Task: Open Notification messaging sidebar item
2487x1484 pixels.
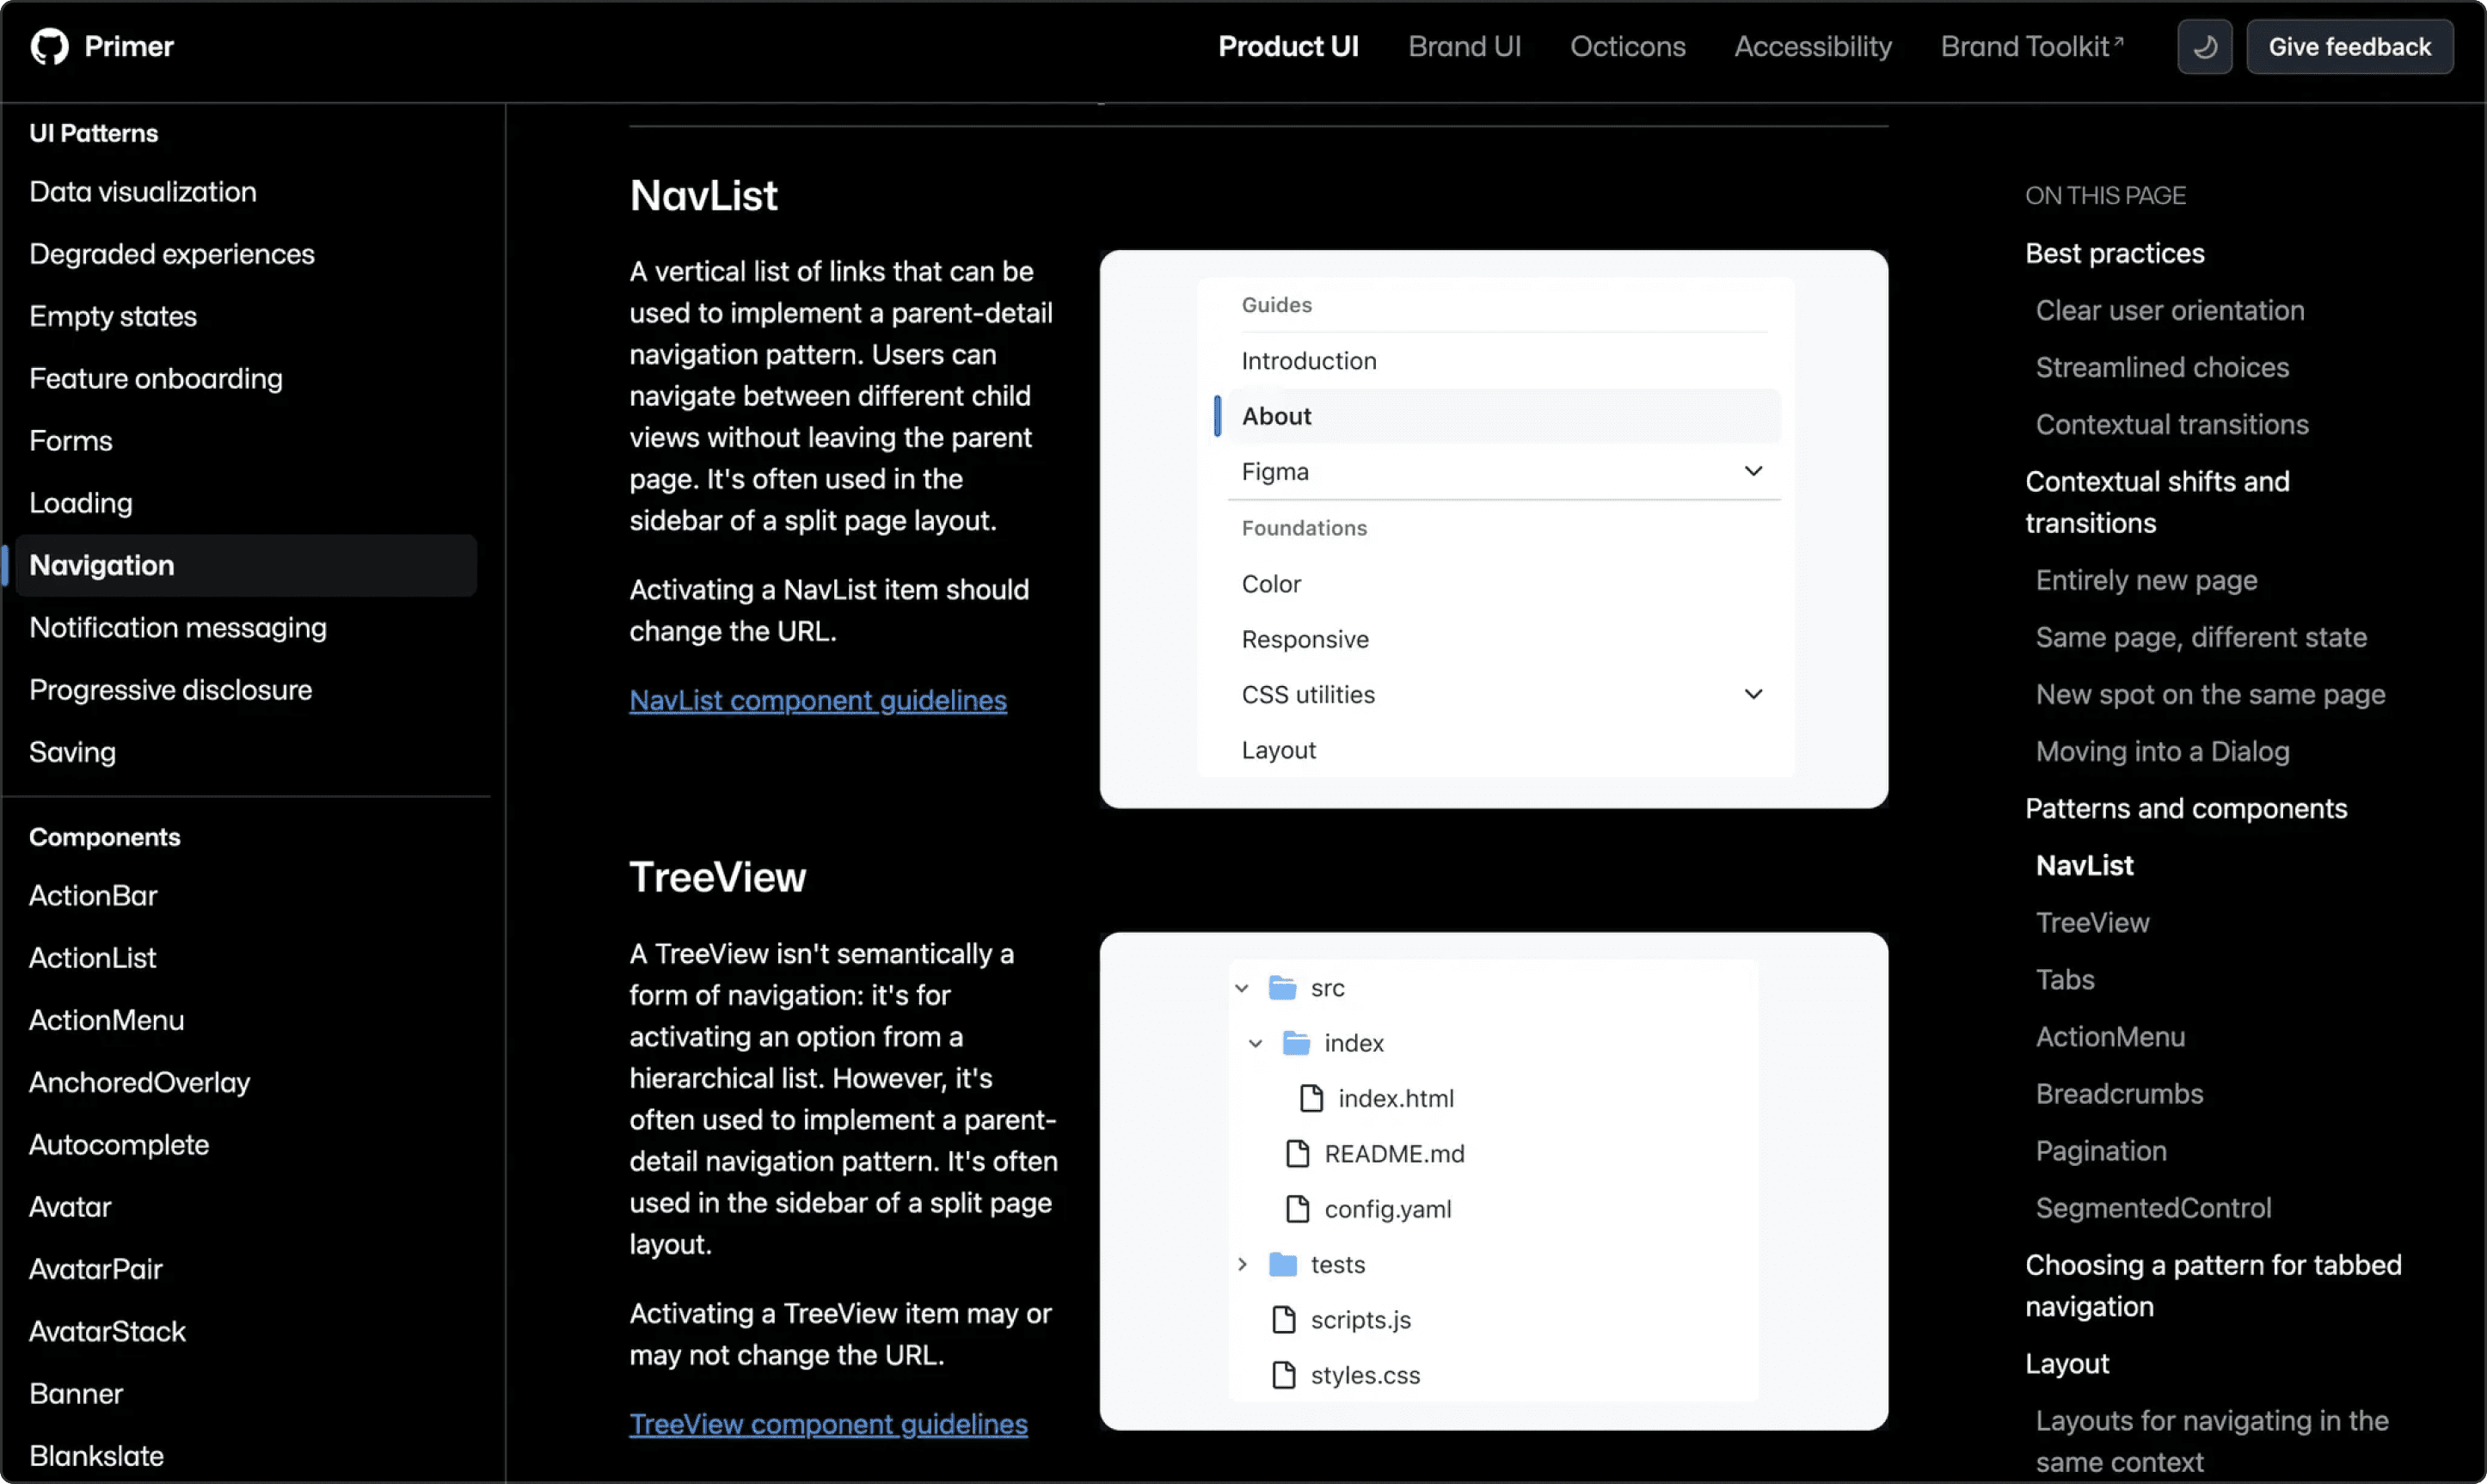Action: [178, 628]
